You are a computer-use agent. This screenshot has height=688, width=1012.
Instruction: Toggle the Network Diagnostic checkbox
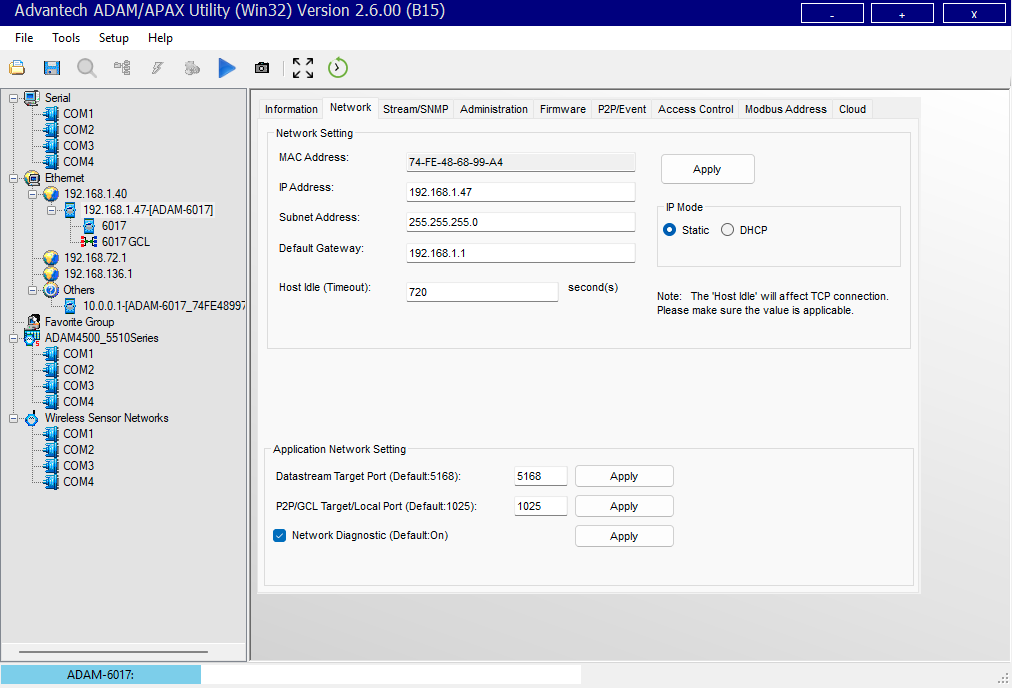(x=279, y=535)
